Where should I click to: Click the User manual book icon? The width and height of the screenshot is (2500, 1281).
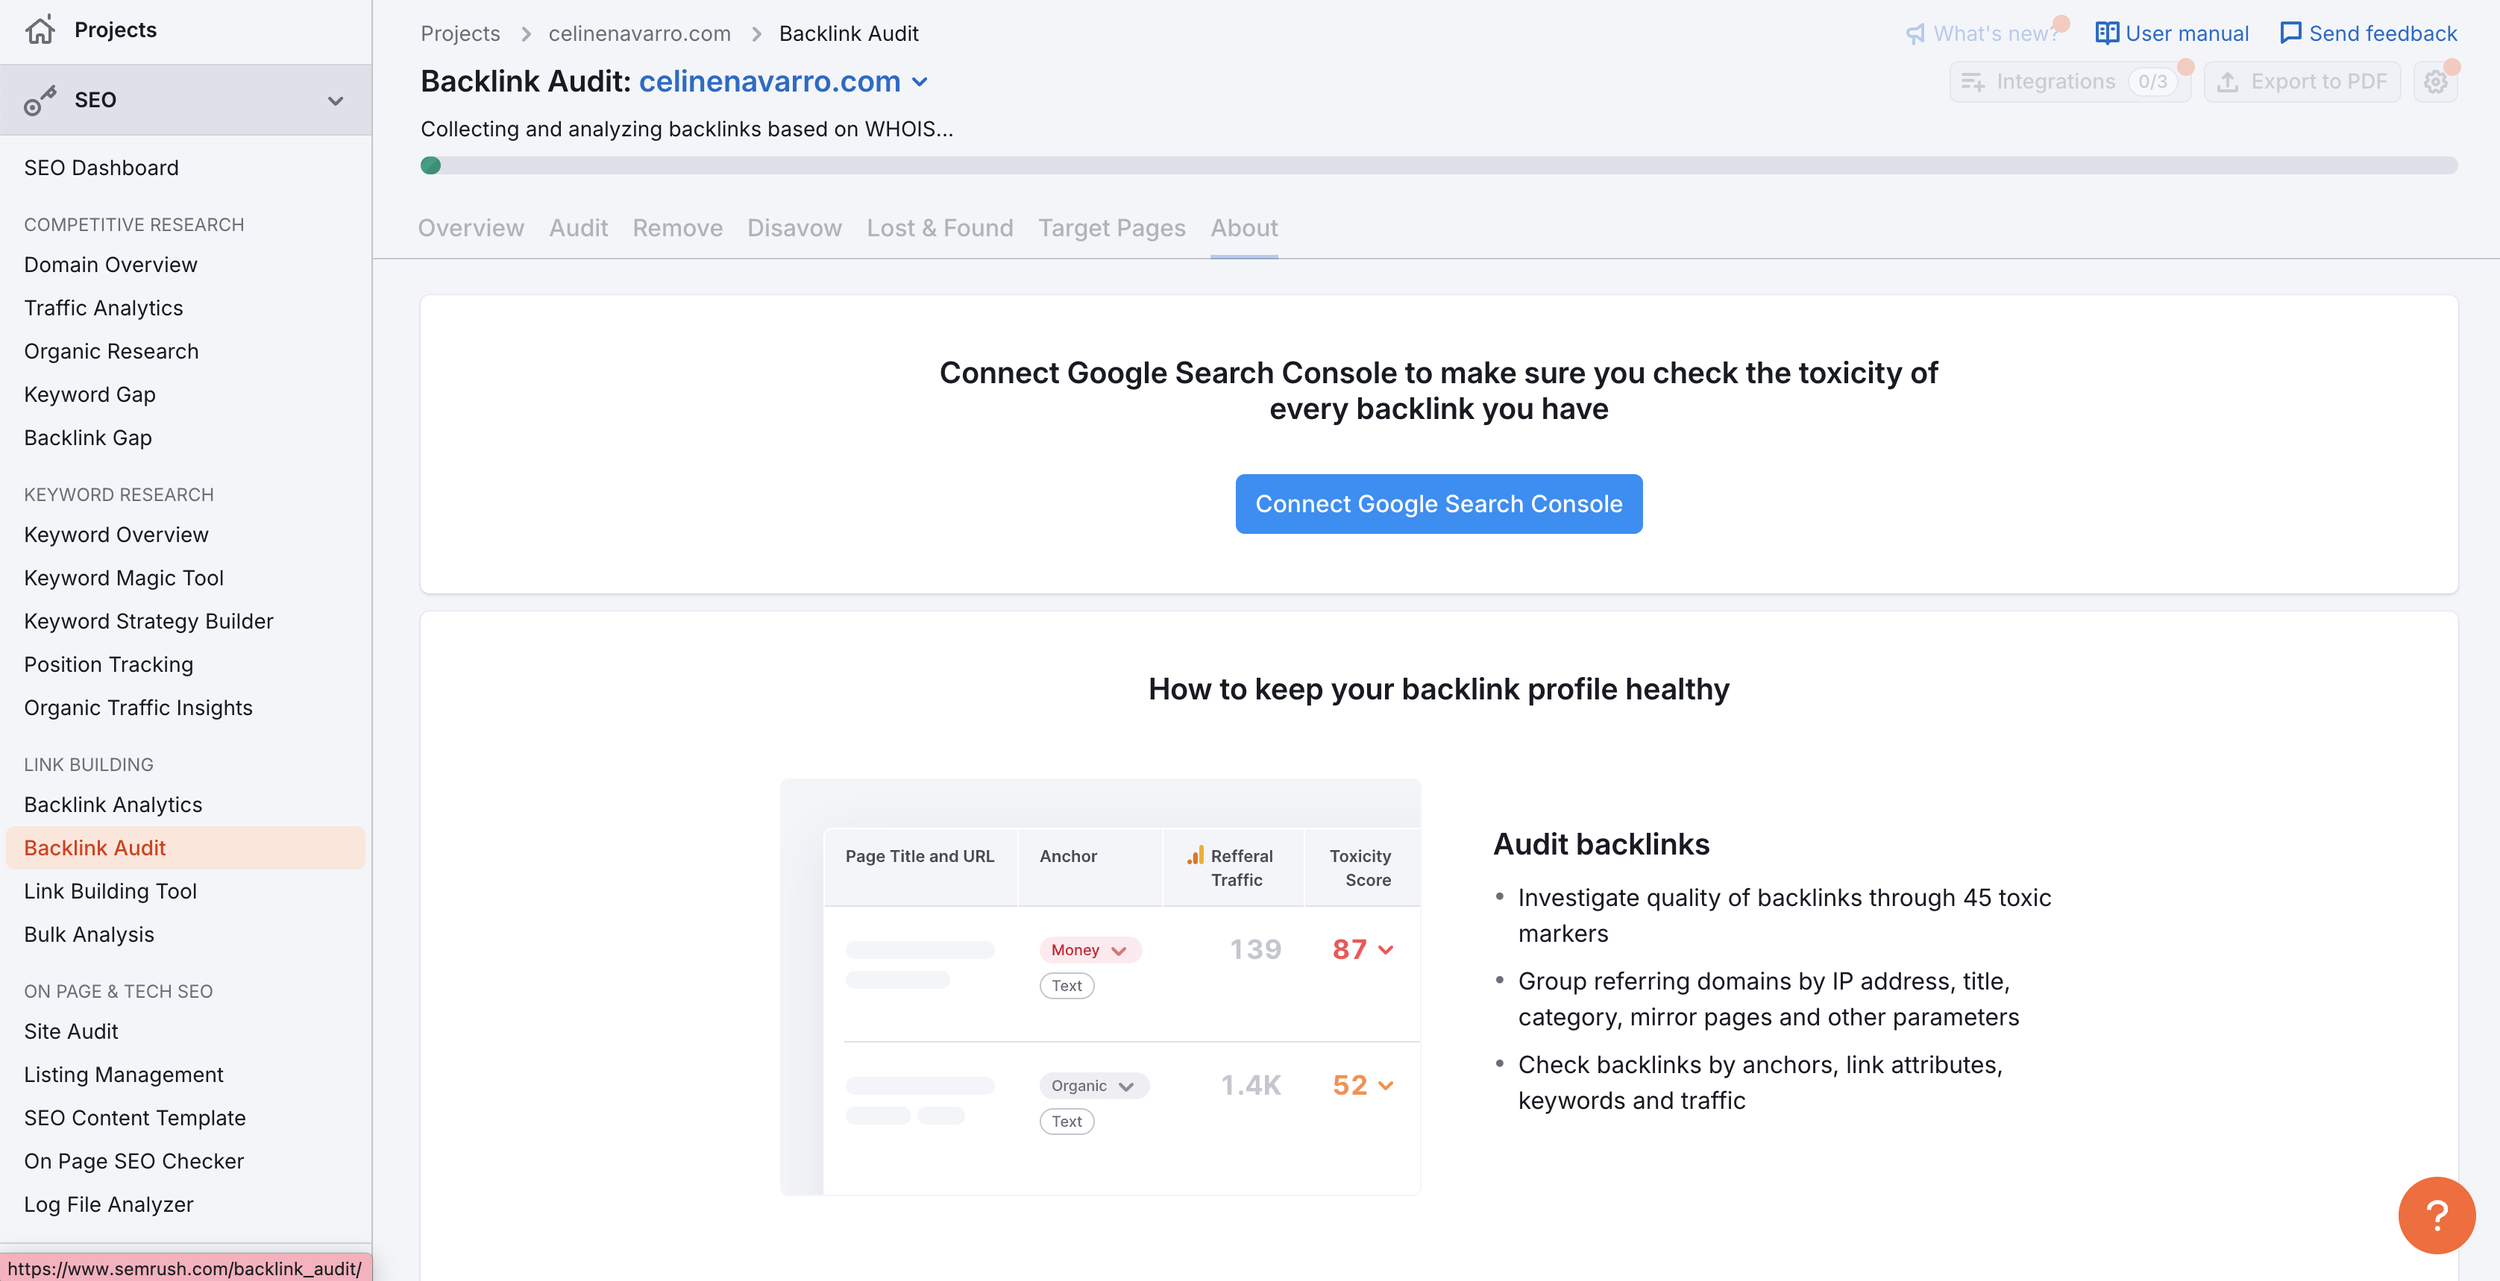click(x=2107, y=32)
